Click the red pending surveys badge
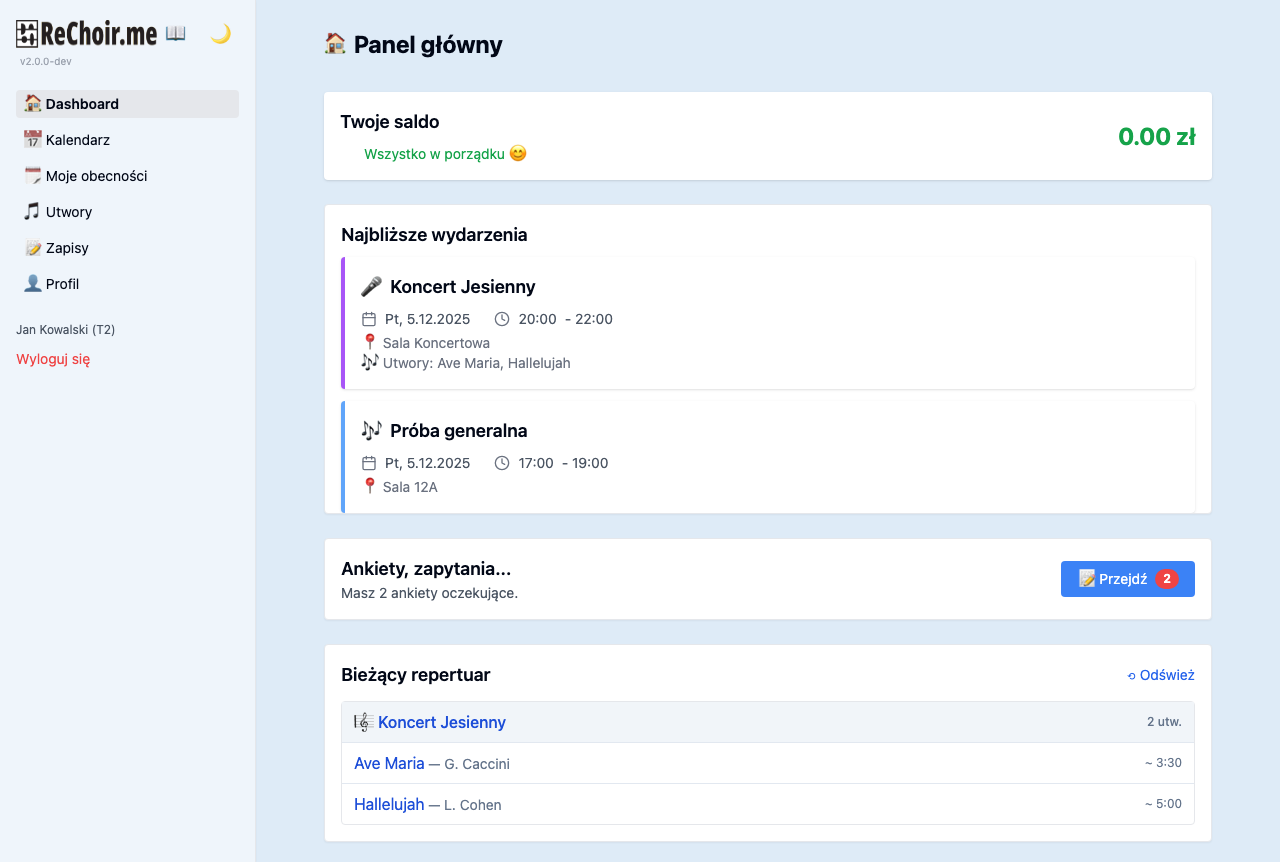1280x862 pixels. [x=1166, y=579]
